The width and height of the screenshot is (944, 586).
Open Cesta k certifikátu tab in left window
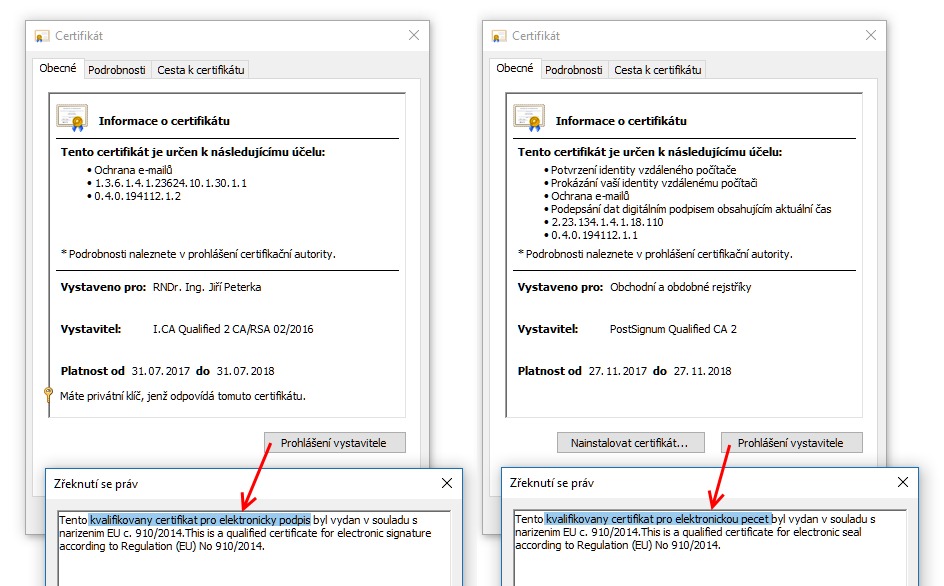200,70
